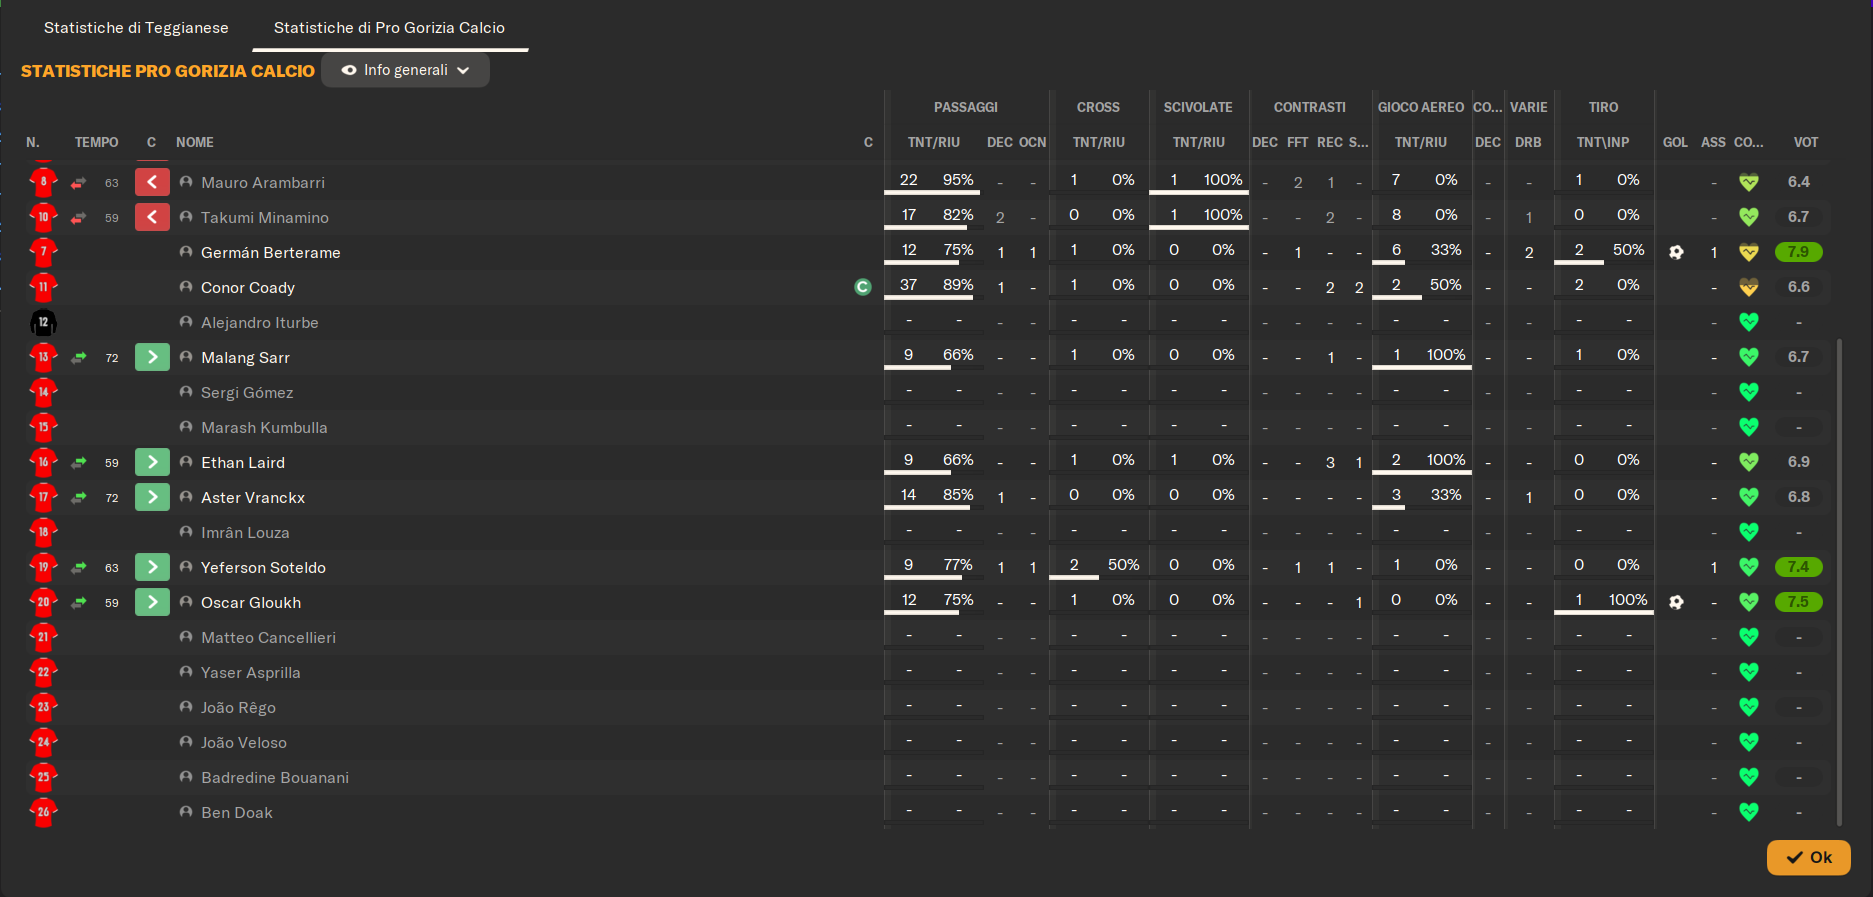Click shirt number 19 icon for Soteldo
Screen dimensions: 1873x897
[x=43, y=567]
